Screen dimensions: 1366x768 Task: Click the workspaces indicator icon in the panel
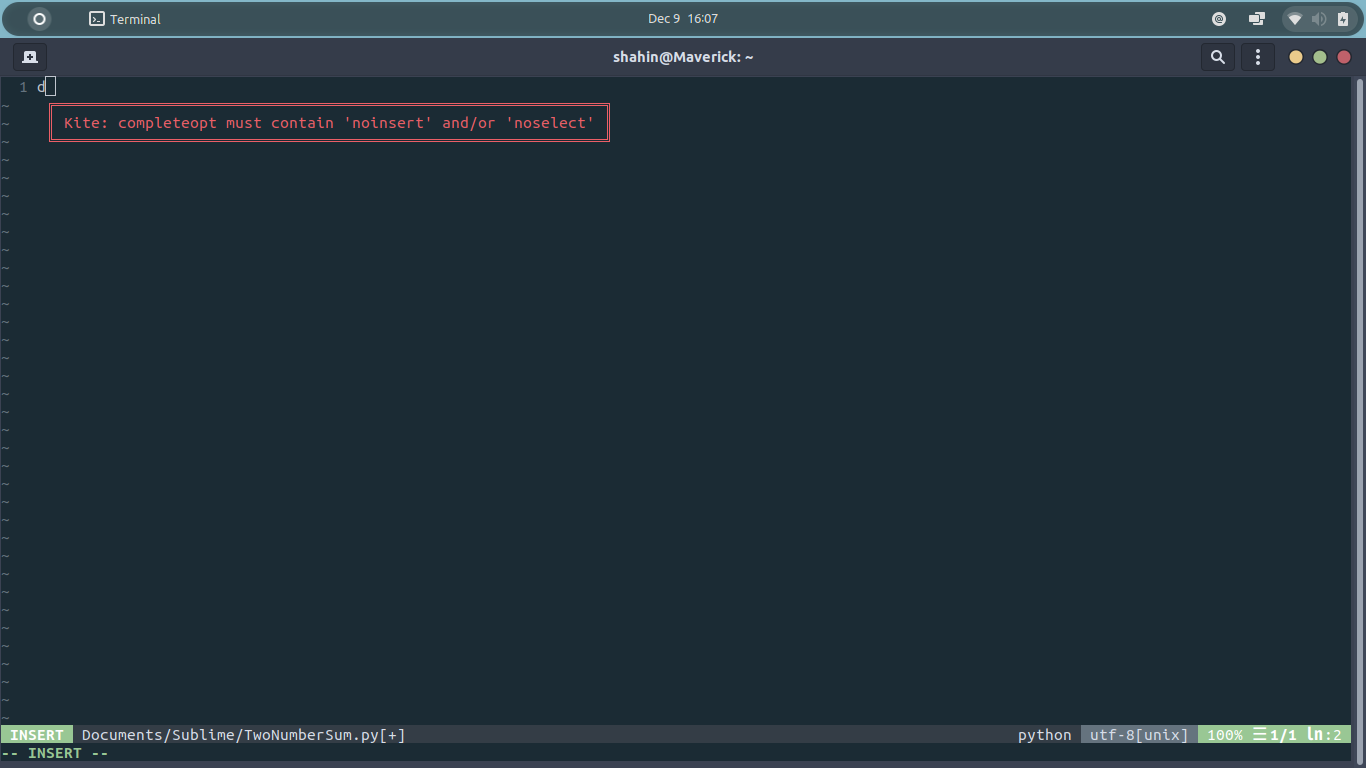click(x=1256, y=18)
